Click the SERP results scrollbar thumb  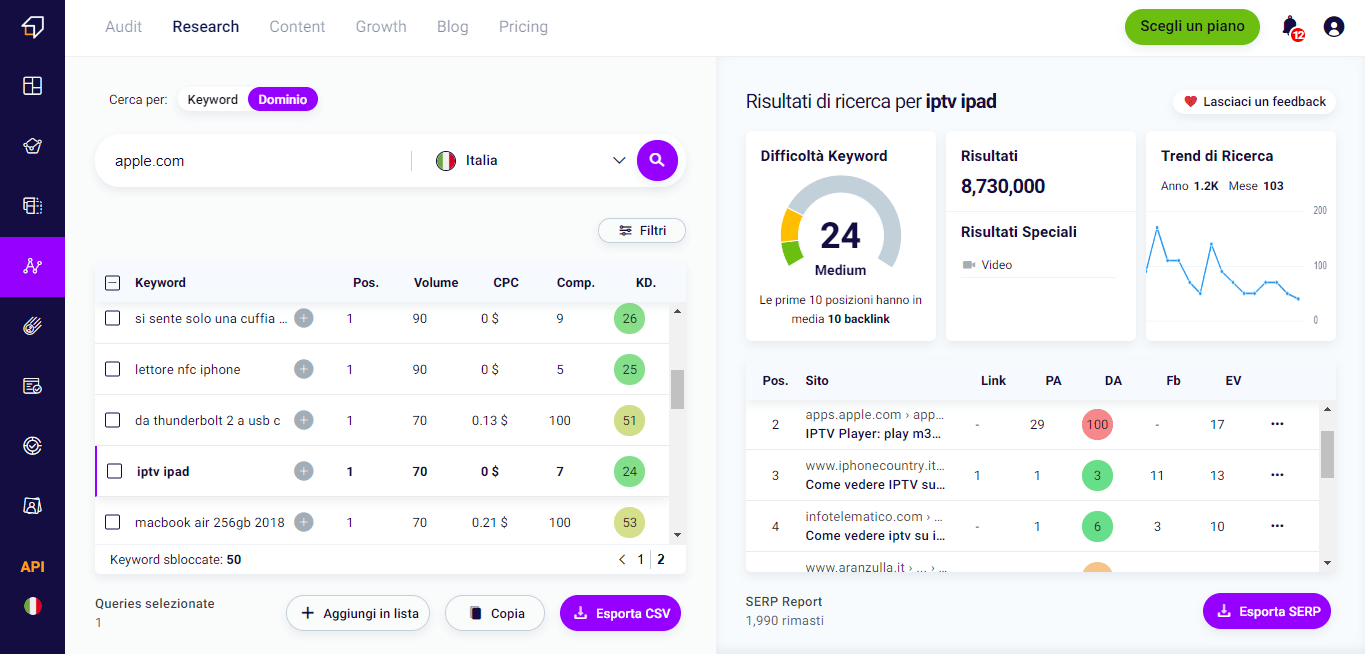coord(1328,455)
